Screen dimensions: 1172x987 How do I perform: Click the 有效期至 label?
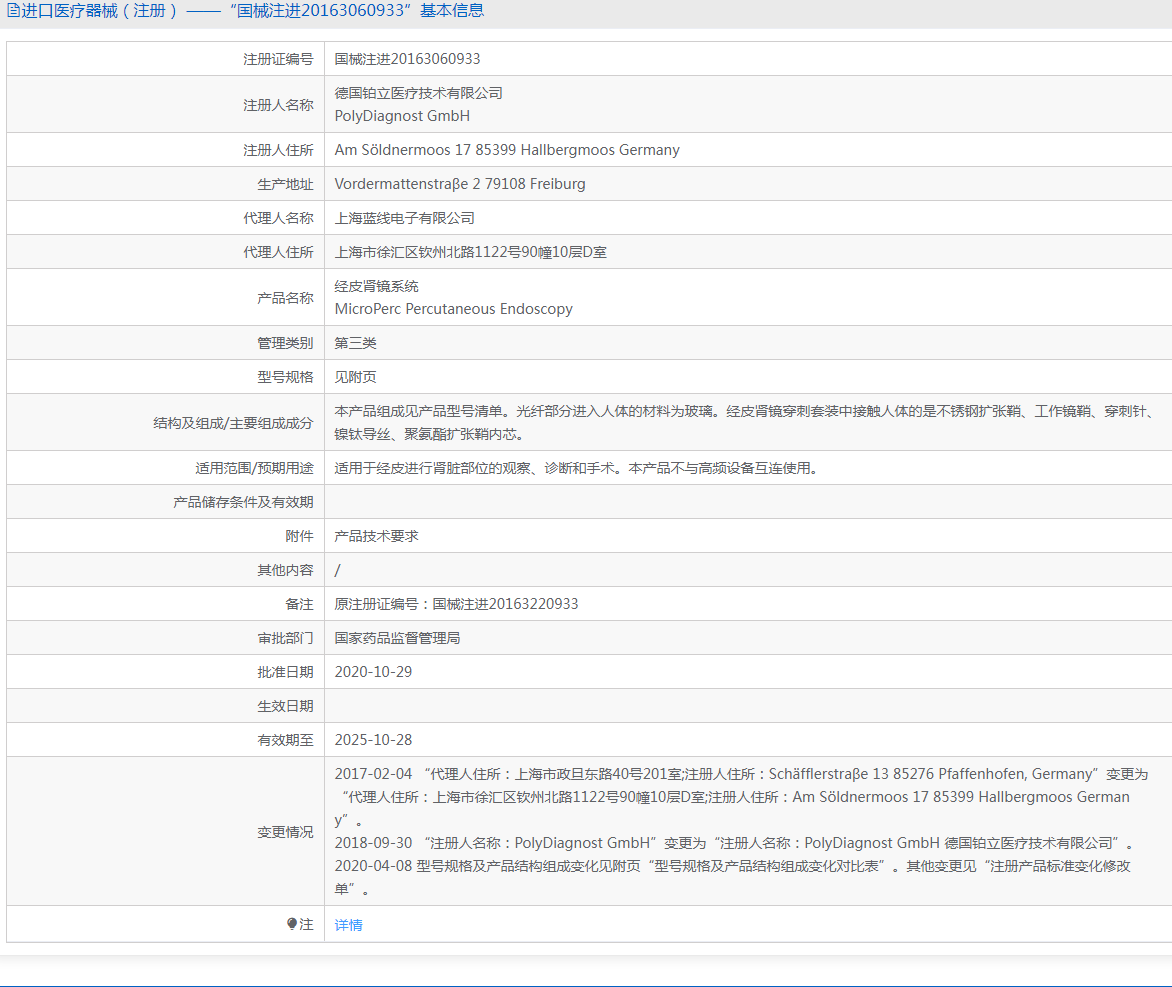pos(286,740)
